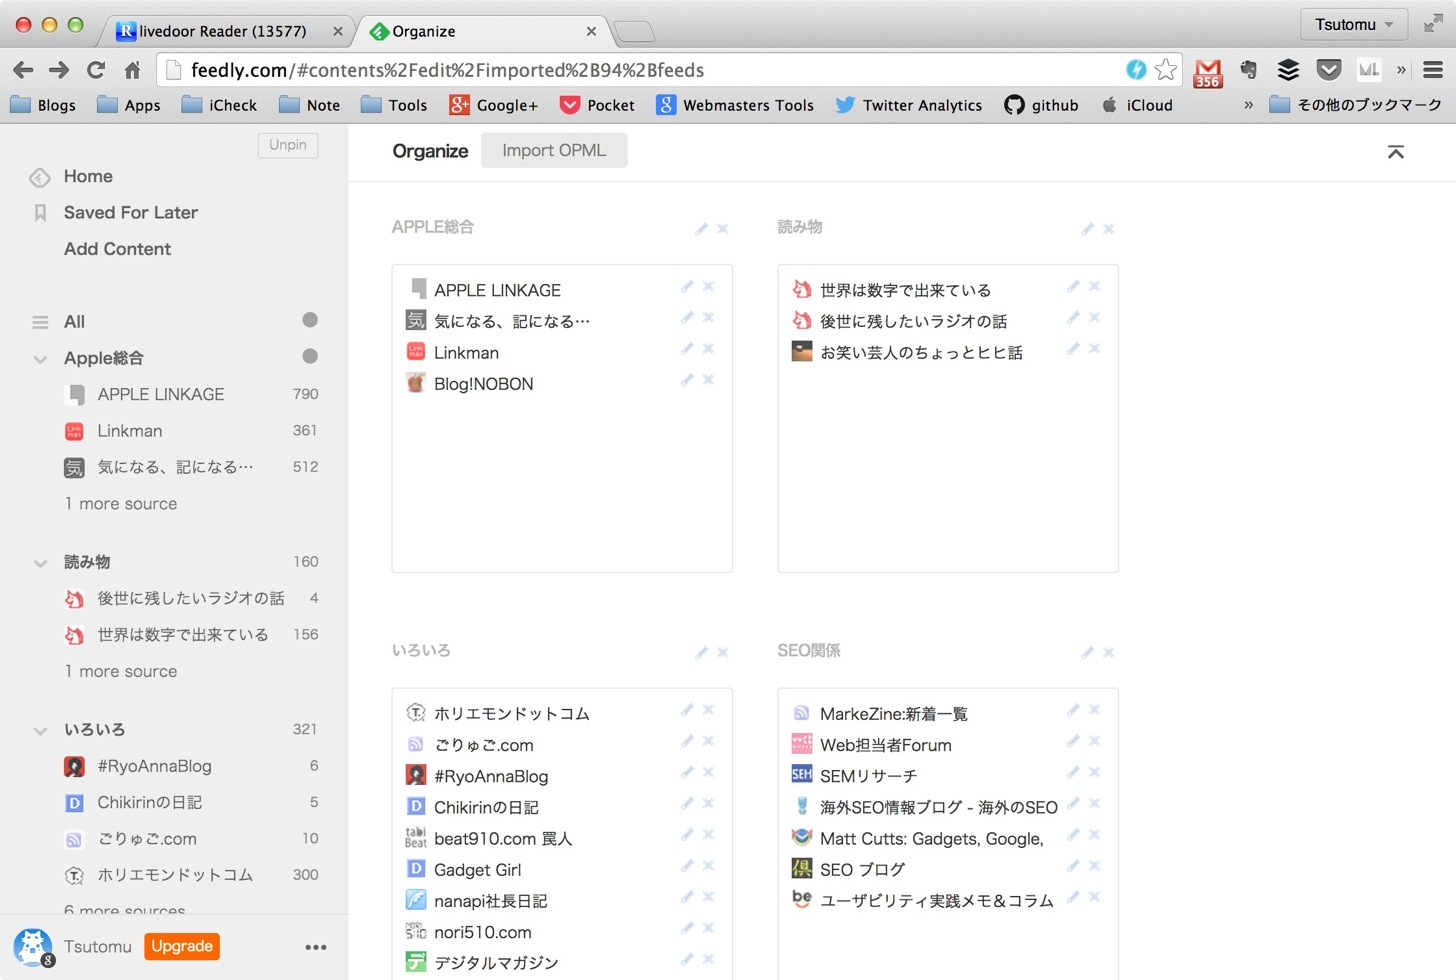1456x980 pixels.
Task: Click the edit pencil for ホリエモンドットコム in the organize panel
Action: [687, 710]
